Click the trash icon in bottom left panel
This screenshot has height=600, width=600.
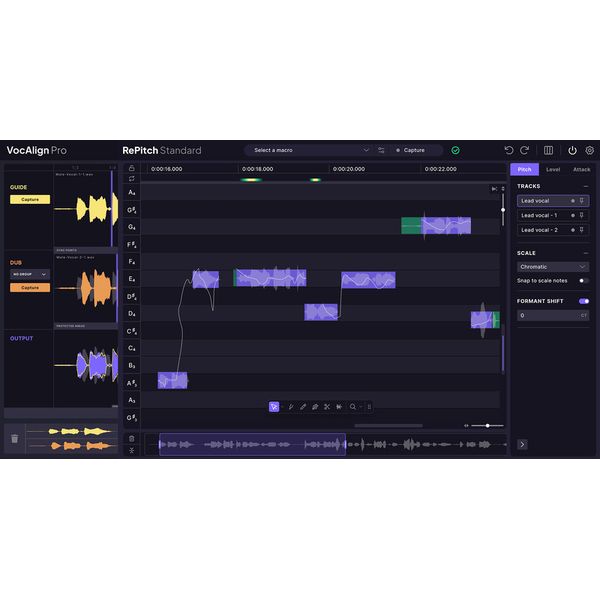tap(15, 439)
